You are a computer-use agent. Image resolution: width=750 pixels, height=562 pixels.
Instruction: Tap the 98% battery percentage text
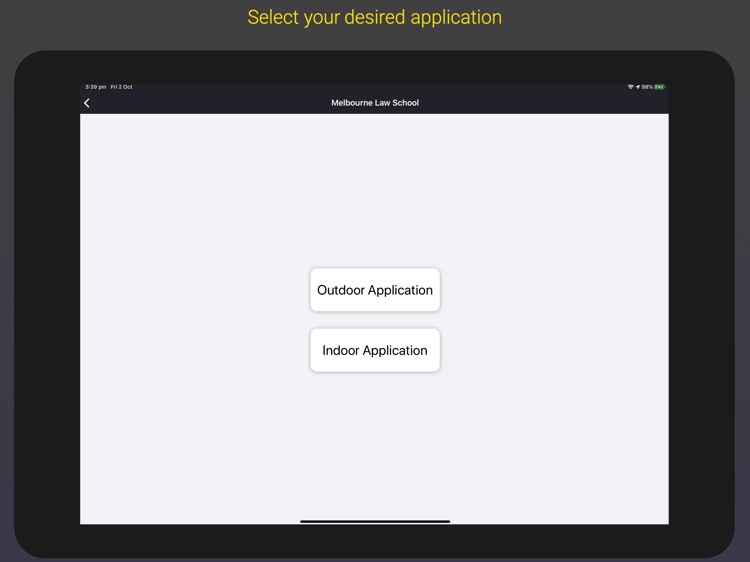647,87
